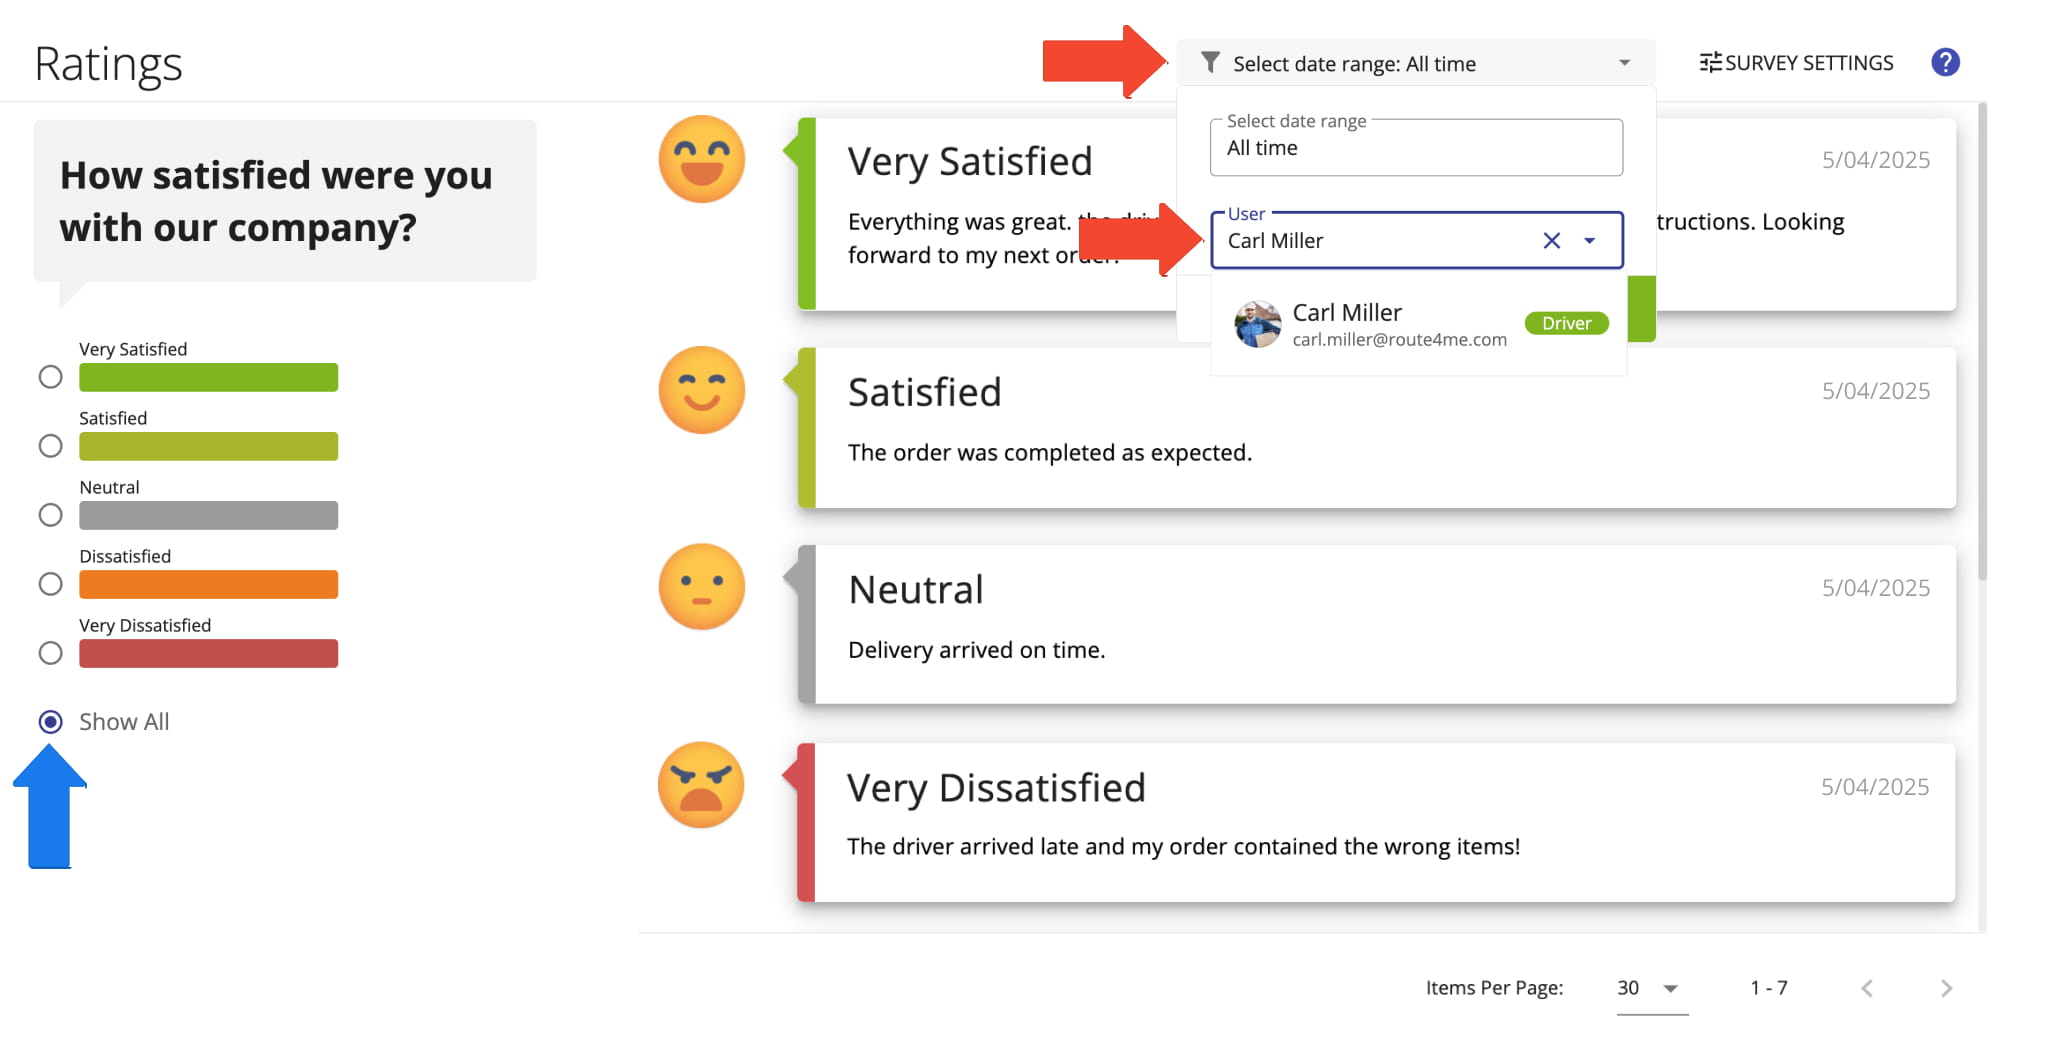Click the blue help question mark icon
This screenshot has width=2048, height=1058.
(1945, 63)
